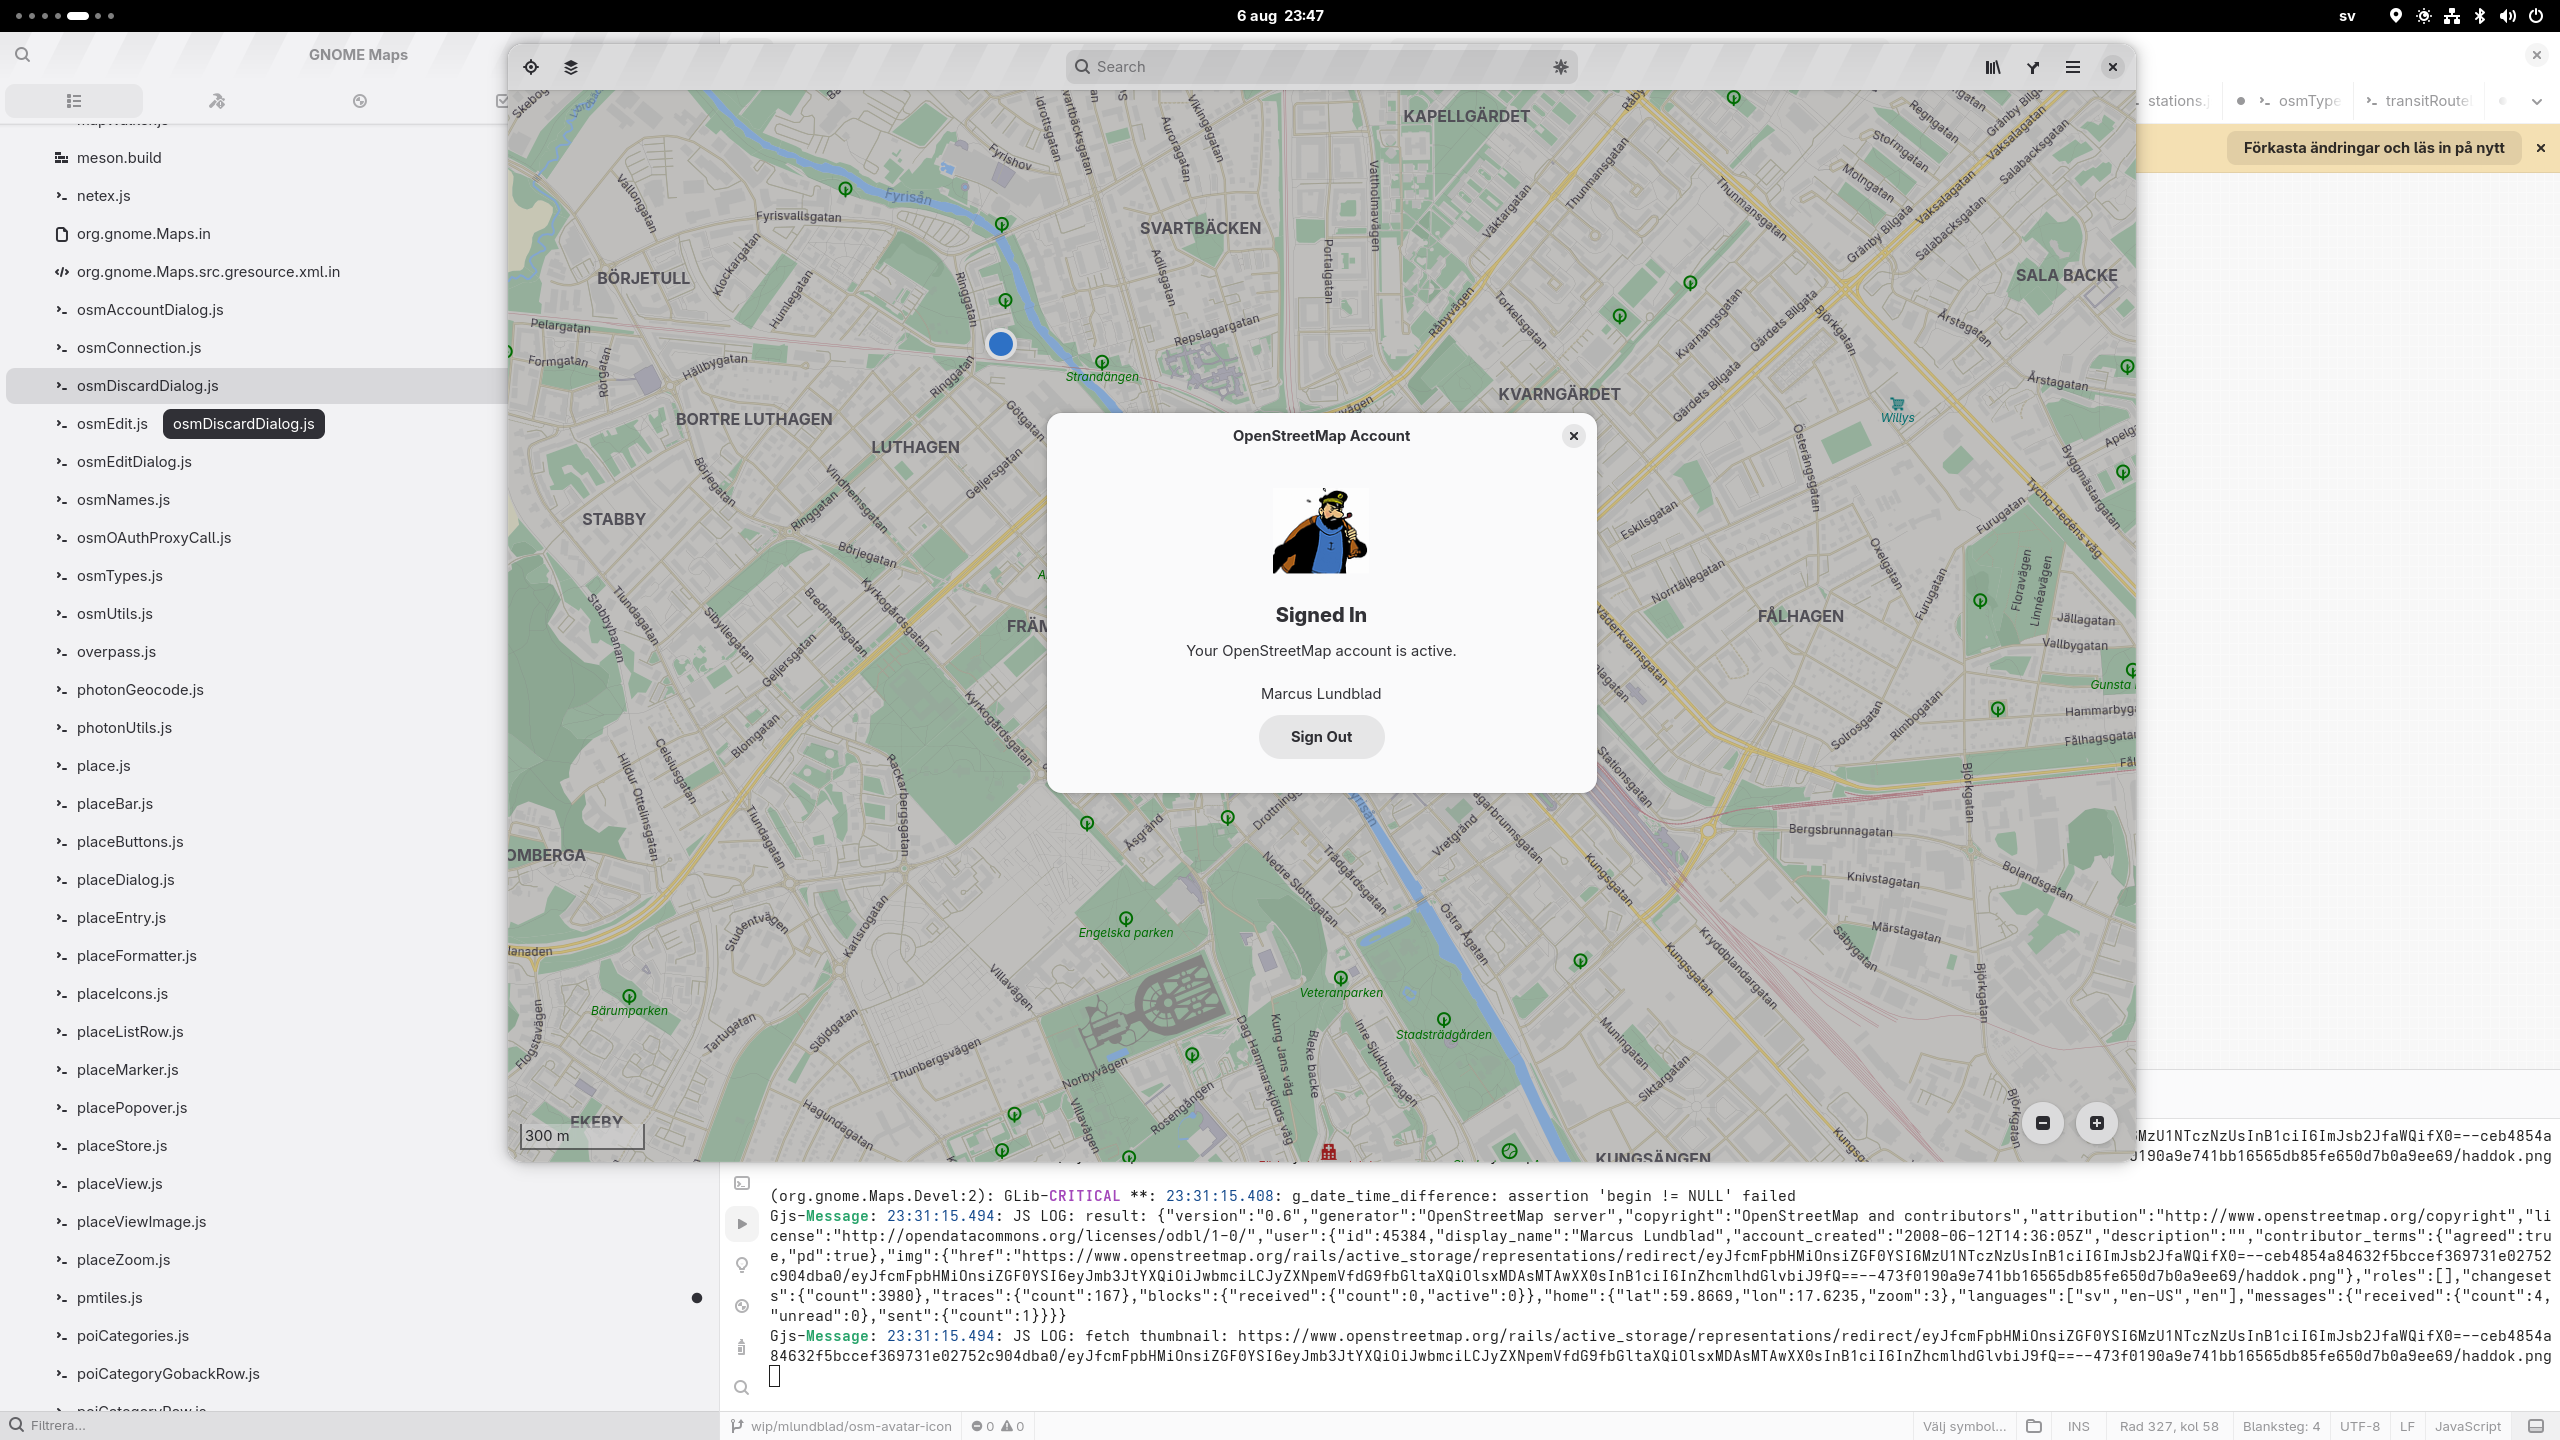Click the blue current location dot on the map

coord(1000,344)
